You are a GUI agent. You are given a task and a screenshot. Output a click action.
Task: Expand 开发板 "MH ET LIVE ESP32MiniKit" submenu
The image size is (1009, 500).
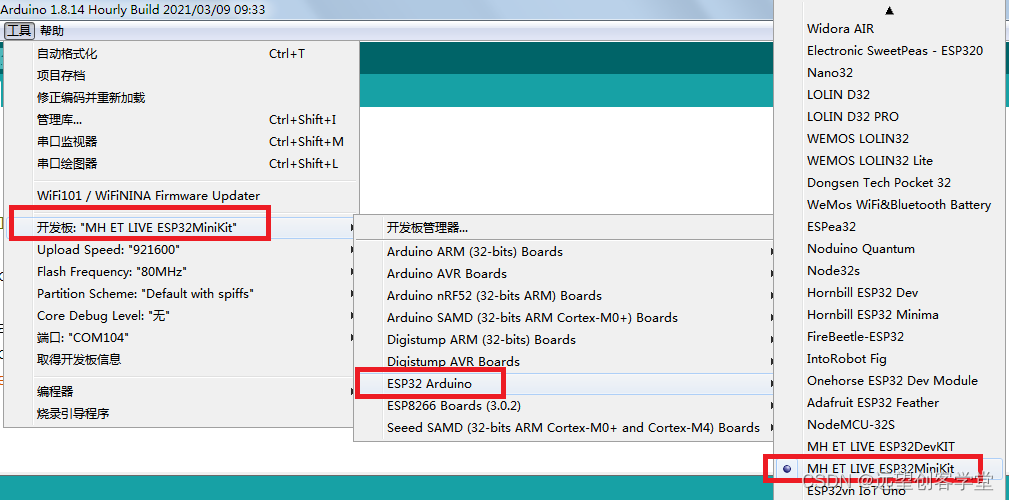point(181,227)
